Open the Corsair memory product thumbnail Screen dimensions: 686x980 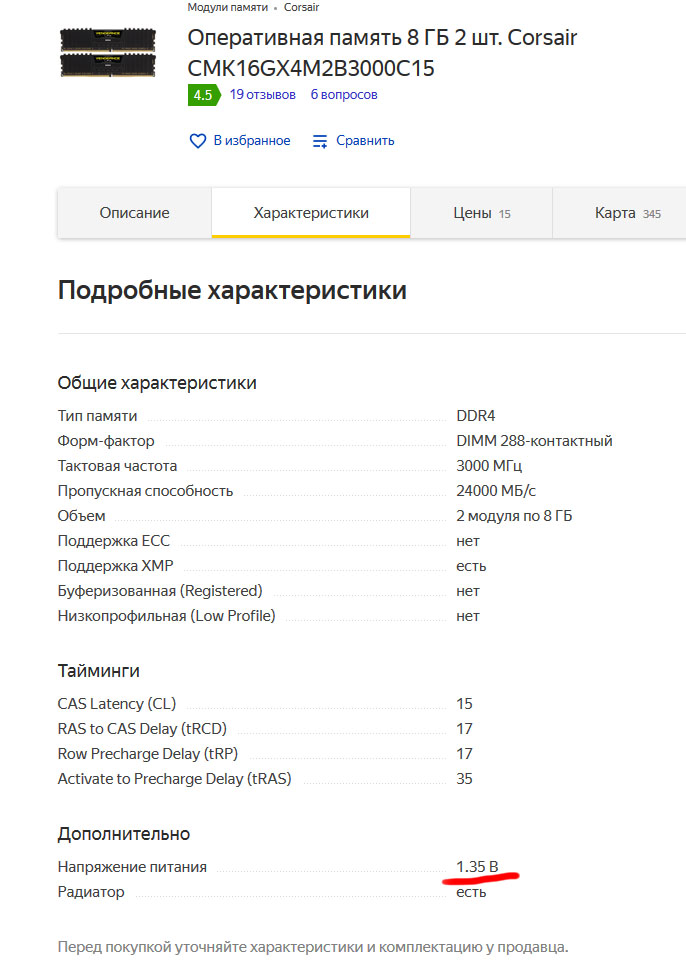coord(107,52)
